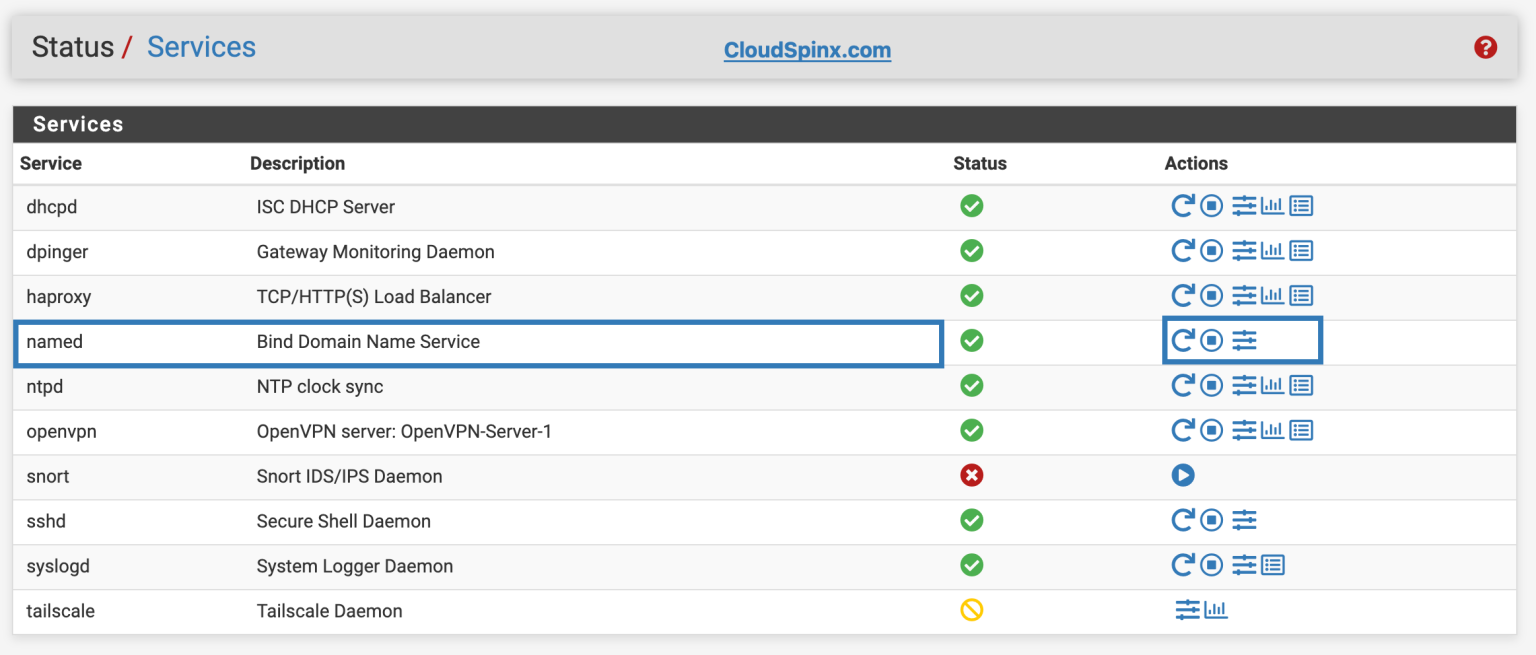Restart the OpenVPN server service
Image resolution: width=1536 pixels, height=655 pixels.
(x=1184, y=430)
